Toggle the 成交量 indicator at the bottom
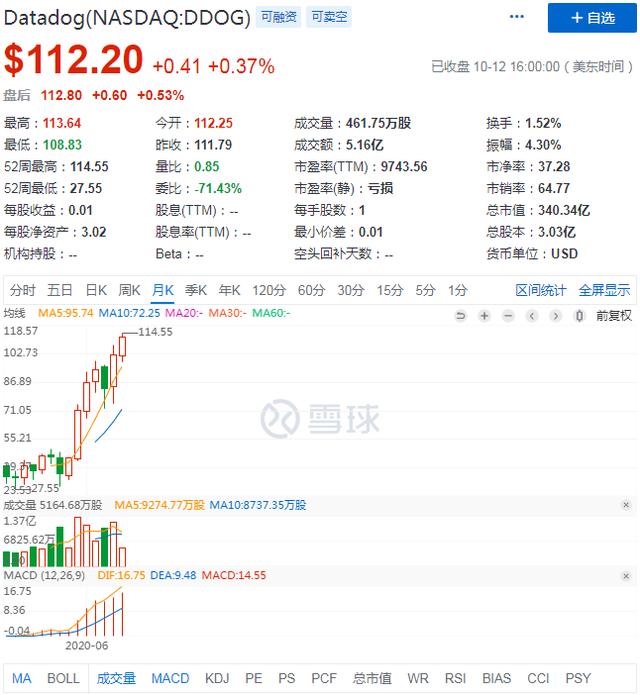This screenshot has width=640, height=695. (x=116, y=678)
